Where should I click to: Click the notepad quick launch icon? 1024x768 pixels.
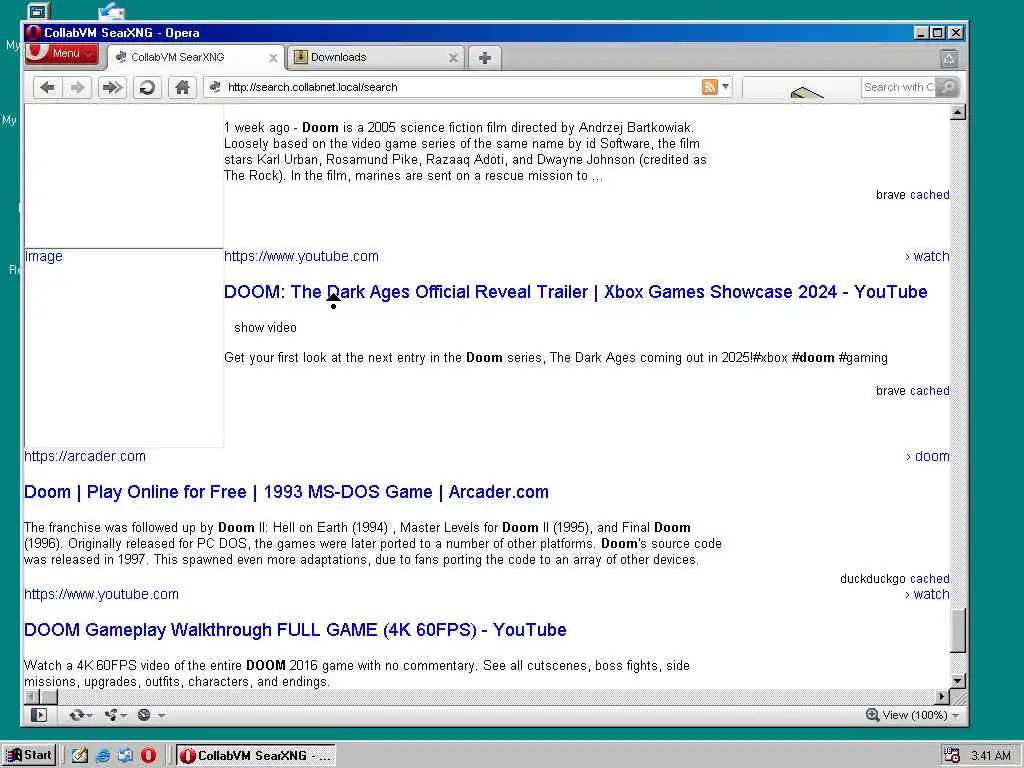click(80, 756)
